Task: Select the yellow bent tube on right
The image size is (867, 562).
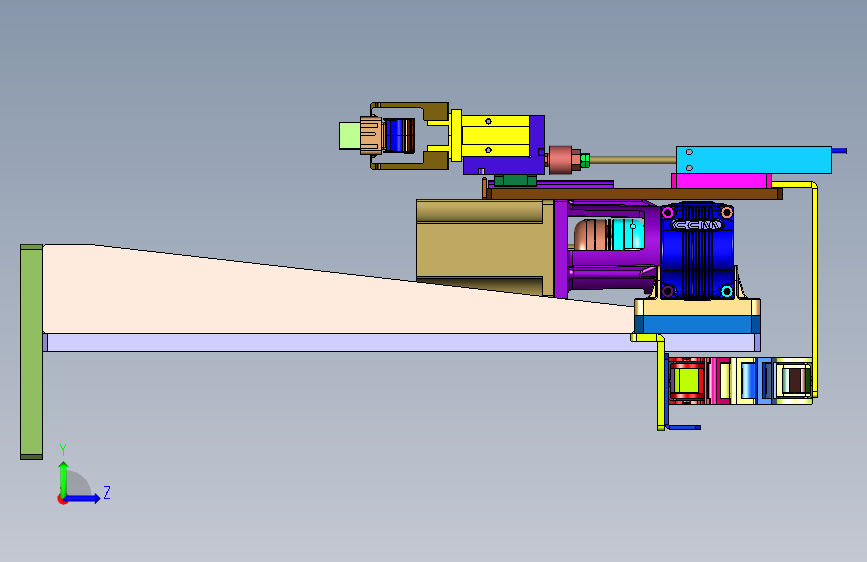Action: click(814, 288)
